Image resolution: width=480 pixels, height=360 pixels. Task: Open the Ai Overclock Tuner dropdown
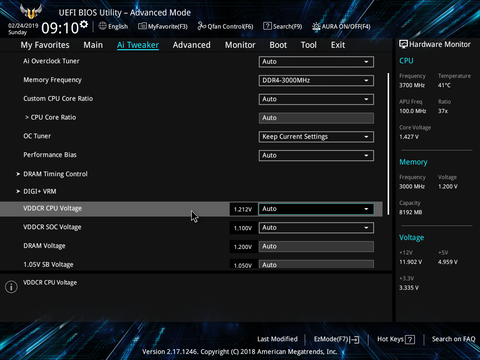(316, 62)
